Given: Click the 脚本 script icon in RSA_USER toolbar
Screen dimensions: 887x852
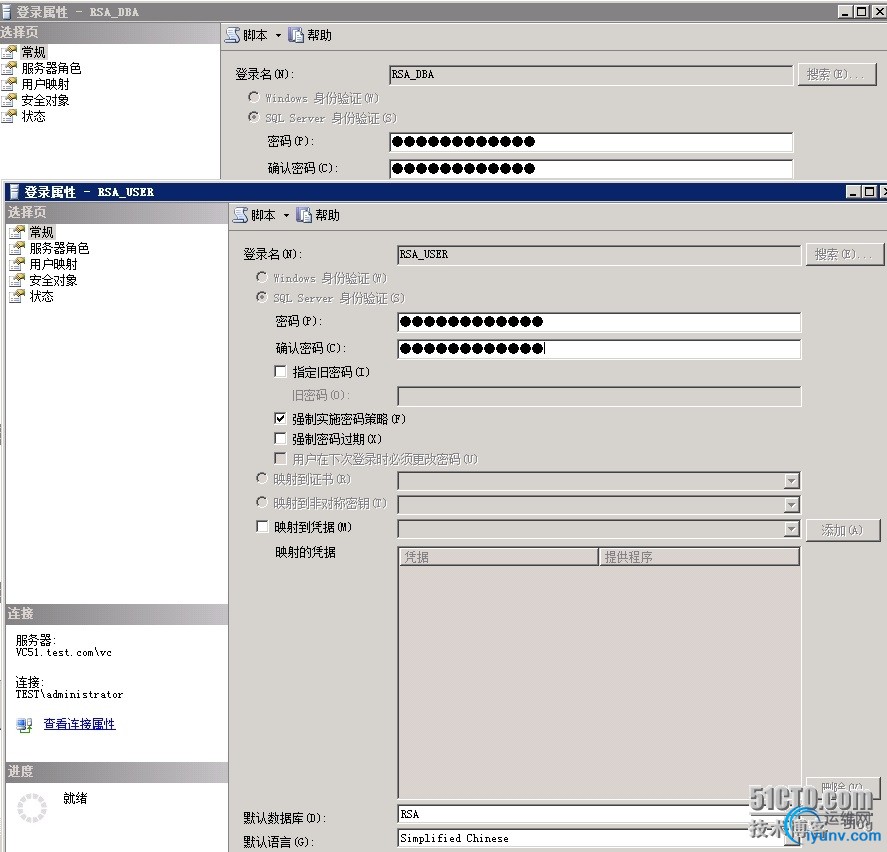Looking at the screenshot, I should pyautogui.click(x=241, y=215).
